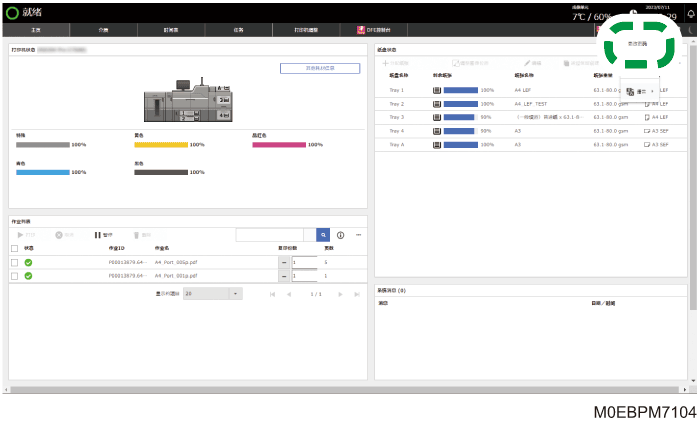
Task: Check the box for A4_Port_005p.pdf job
Action: [x=14, y=262]
